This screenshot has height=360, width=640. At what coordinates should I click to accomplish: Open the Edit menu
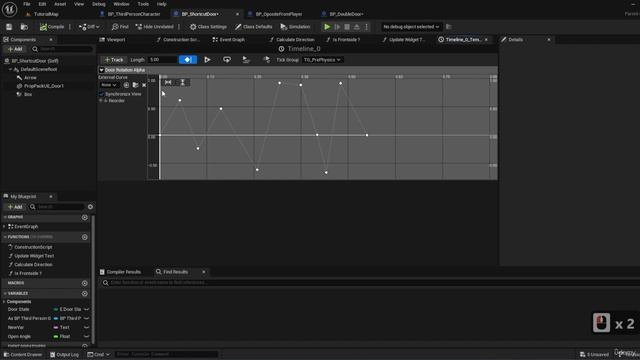click(42, 4)
